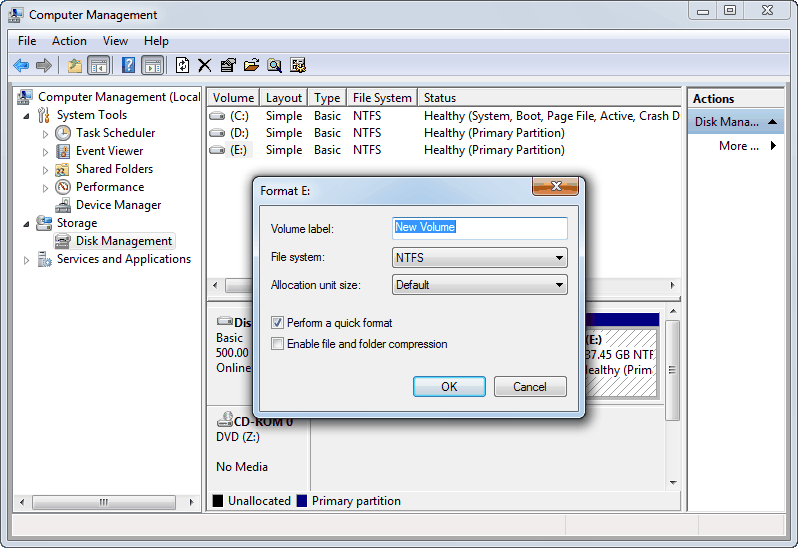Click the console tree horizontal scrollbar thumb

[104, 502]
